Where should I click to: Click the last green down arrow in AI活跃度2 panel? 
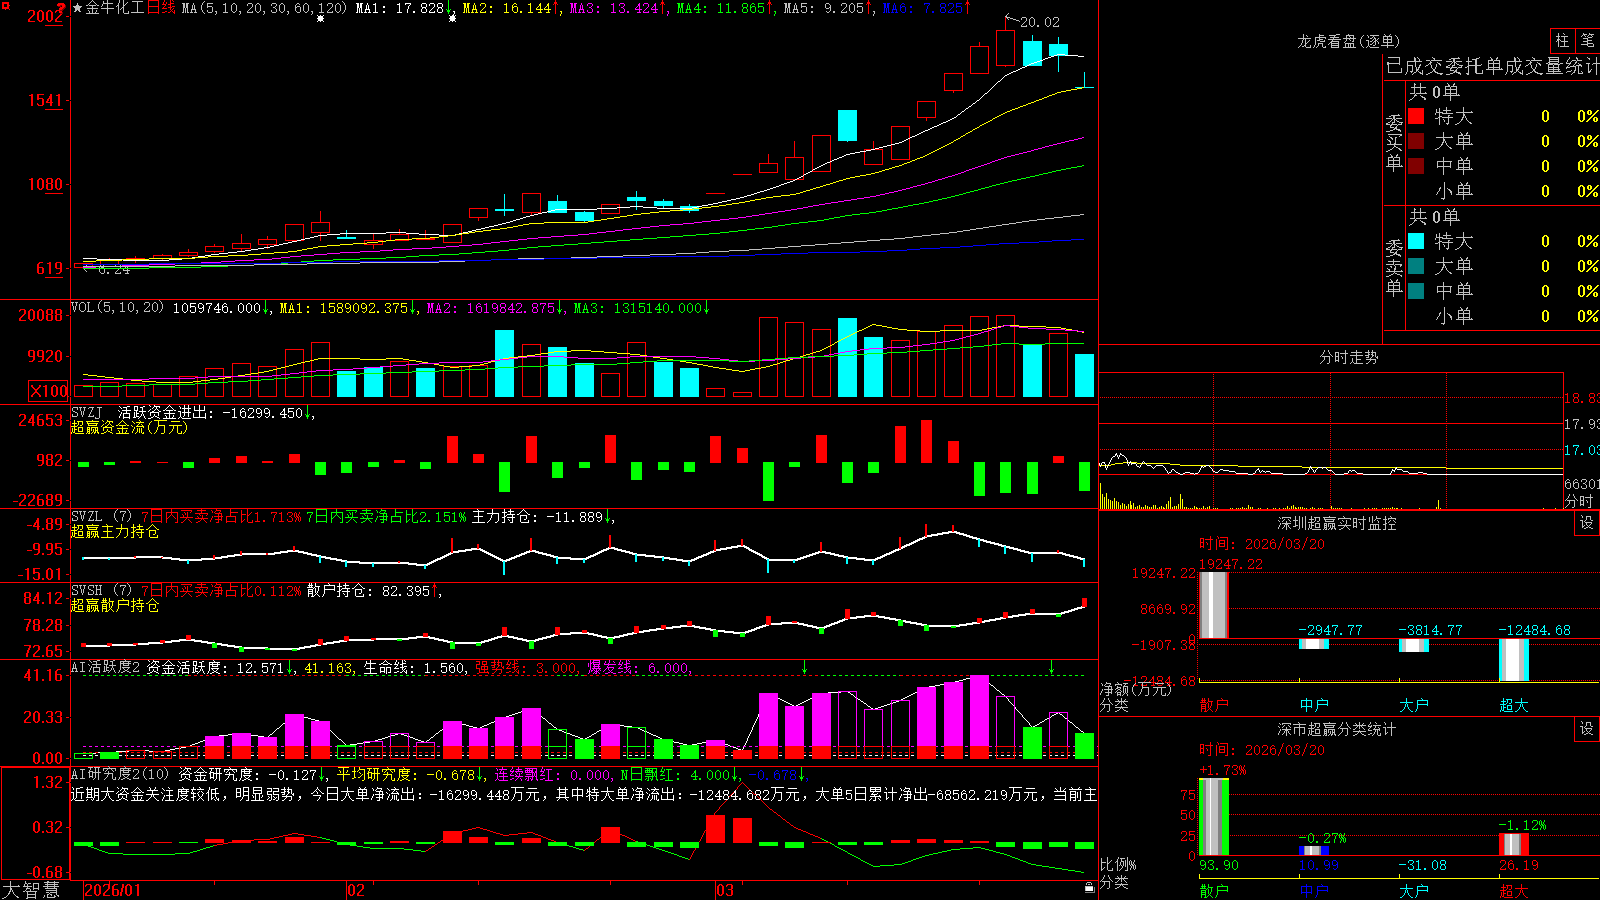[x=1051, y=667]
